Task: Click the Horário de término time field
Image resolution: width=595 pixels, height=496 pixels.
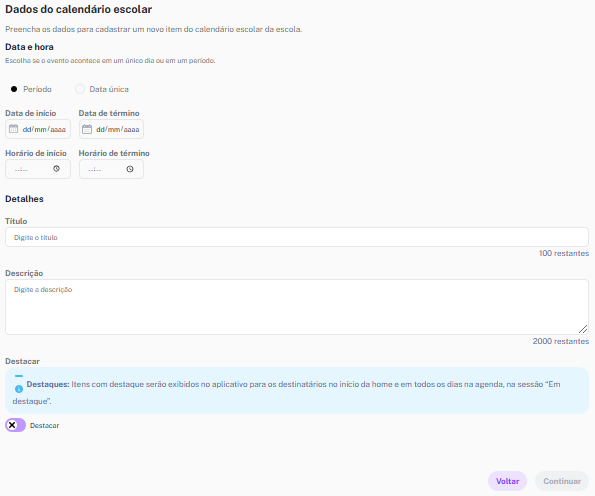Action: click(112, 169)
